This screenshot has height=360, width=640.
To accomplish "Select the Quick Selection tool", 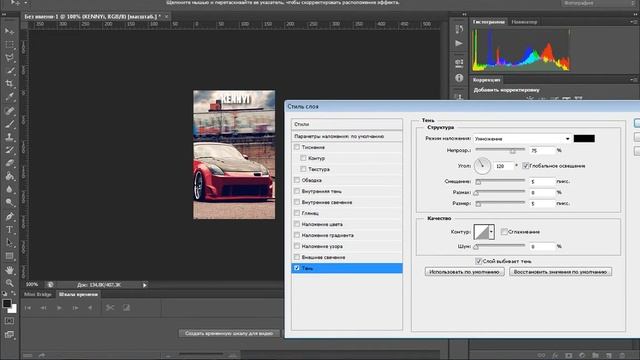I will [x=9, y=71].
